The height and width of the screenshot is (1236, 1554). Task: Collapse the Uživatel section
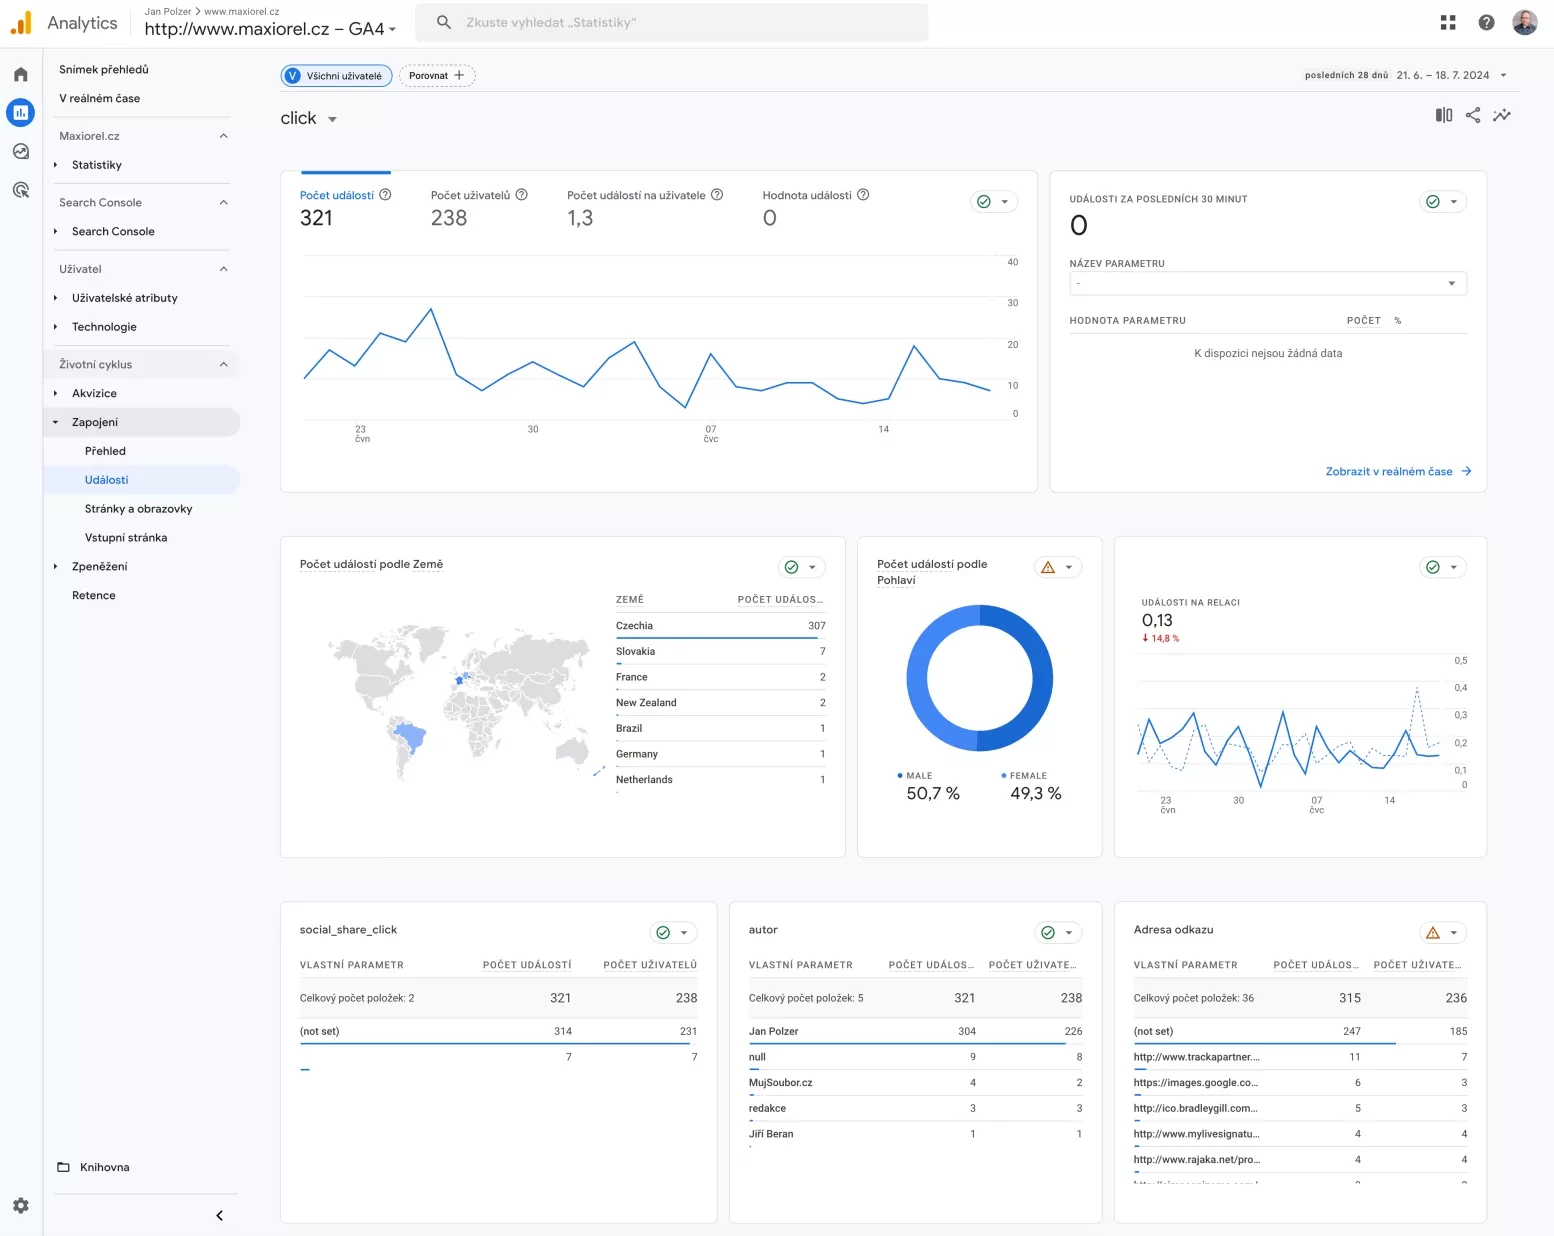224,269
